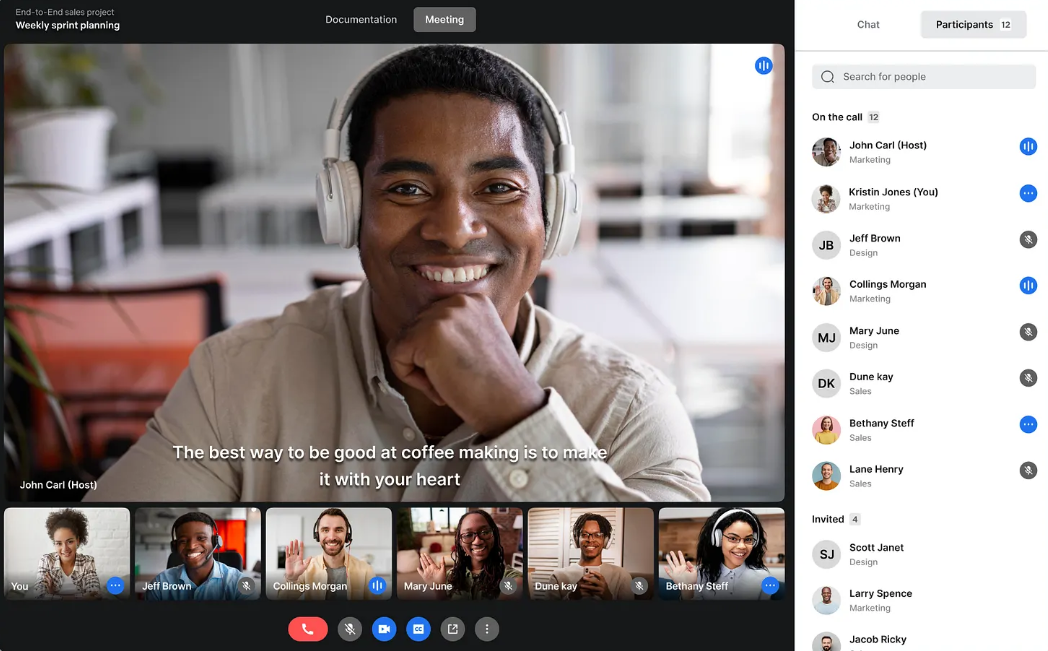Open more options in the call controls

(487, 629)
